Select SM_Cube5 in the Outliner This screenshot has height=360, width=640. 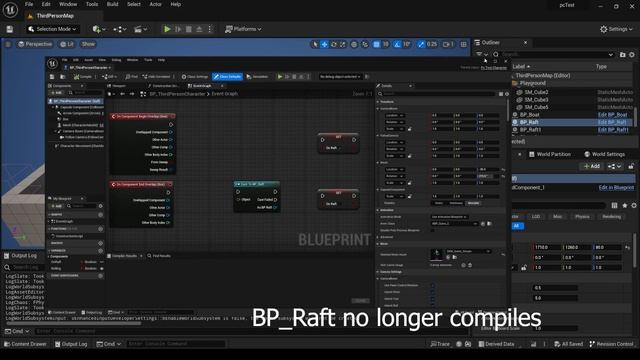[x=536, y=107]
